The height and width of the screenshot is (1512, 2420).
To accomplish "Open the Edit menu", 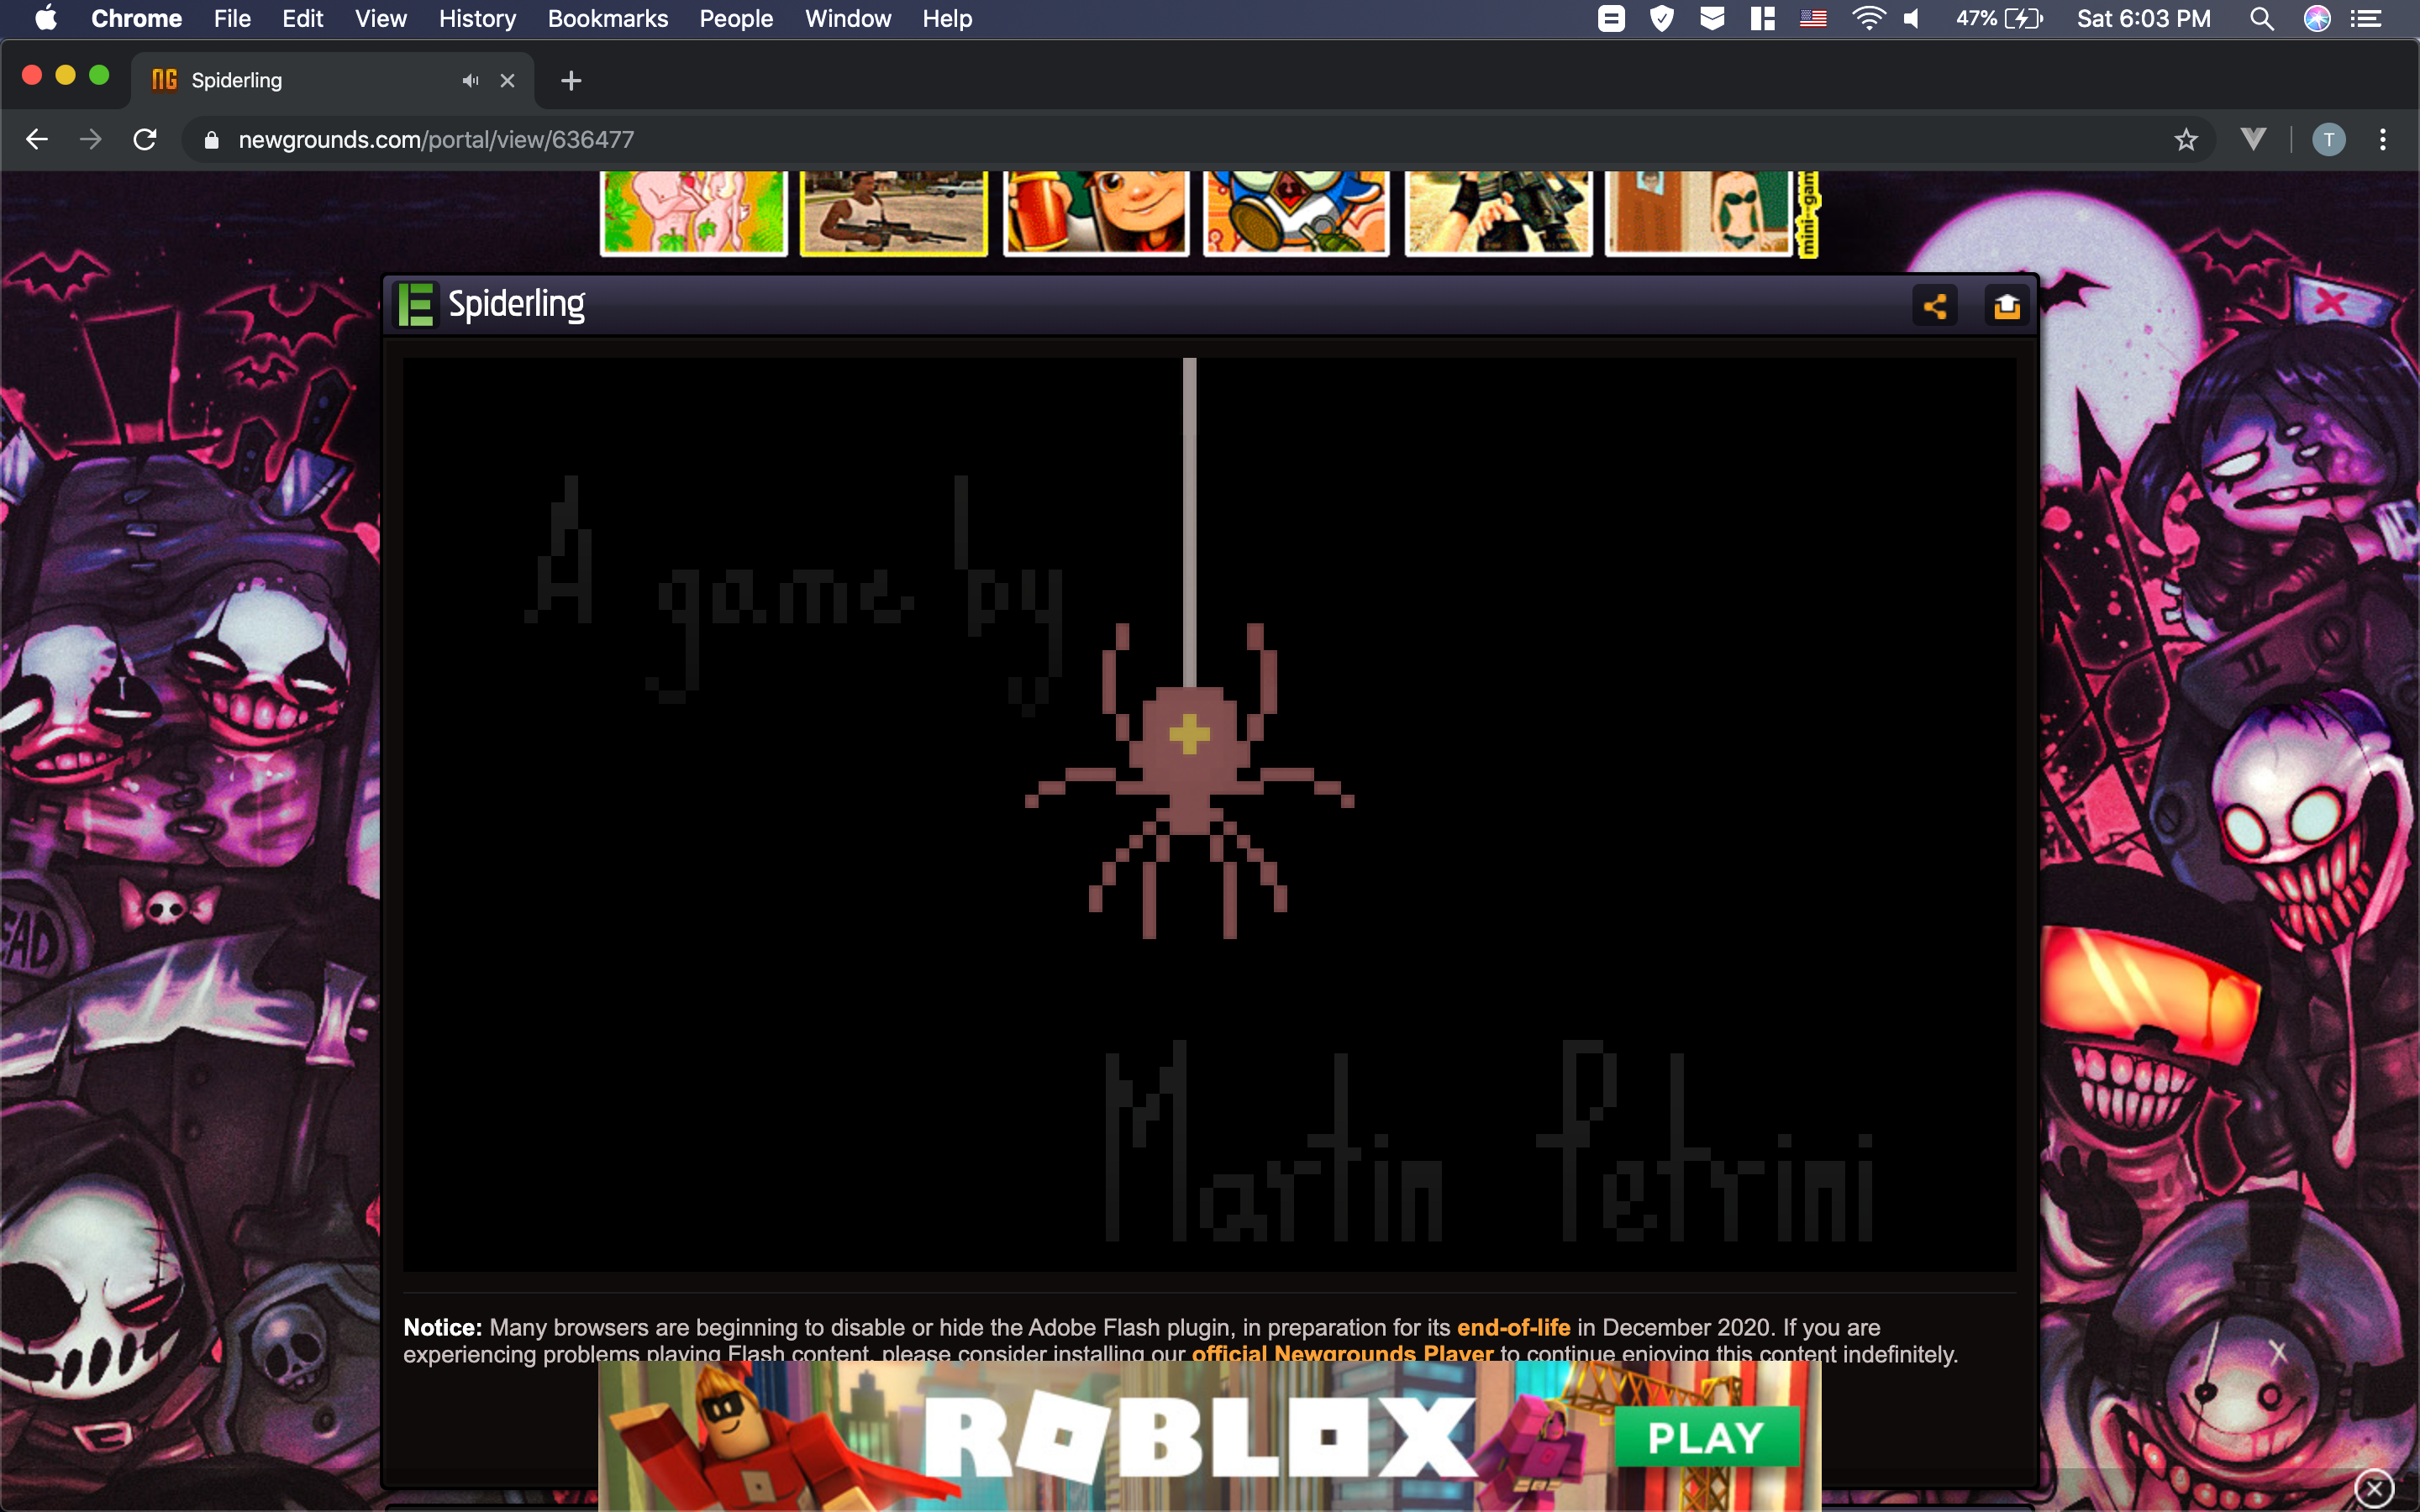I will coord(302,18).
